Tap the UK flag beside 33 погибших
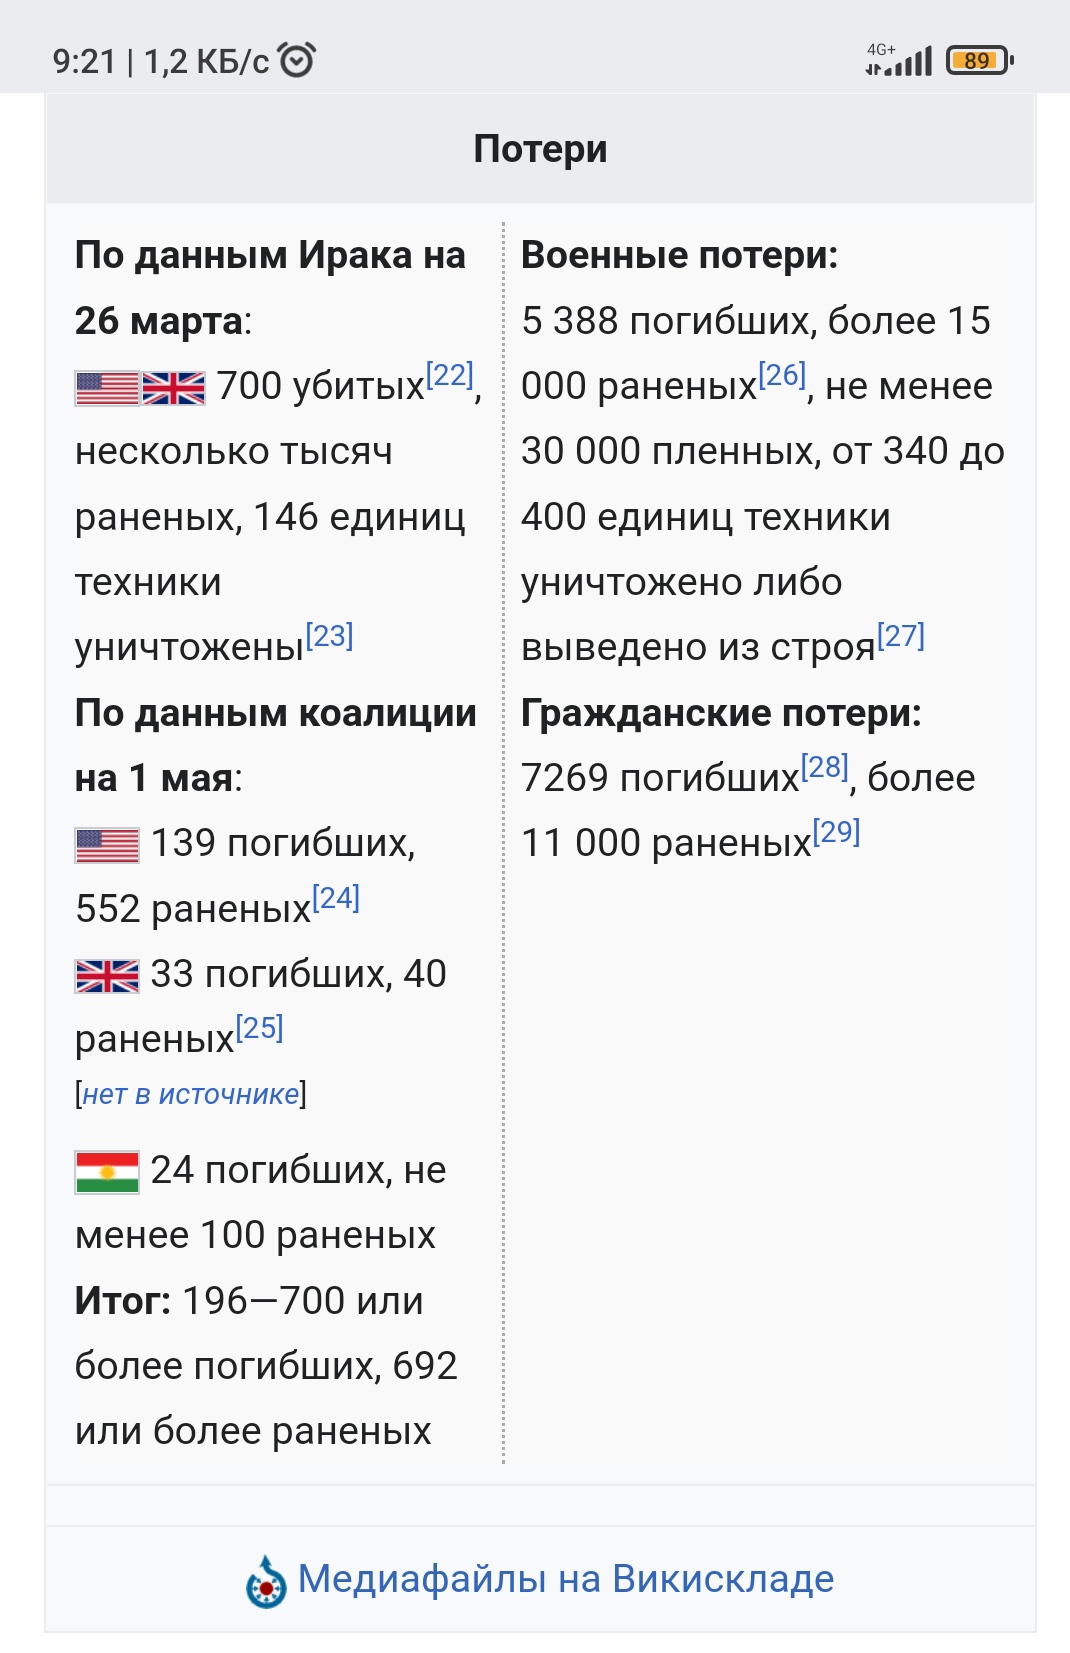 pyautogui.click(x=107, y=976)
